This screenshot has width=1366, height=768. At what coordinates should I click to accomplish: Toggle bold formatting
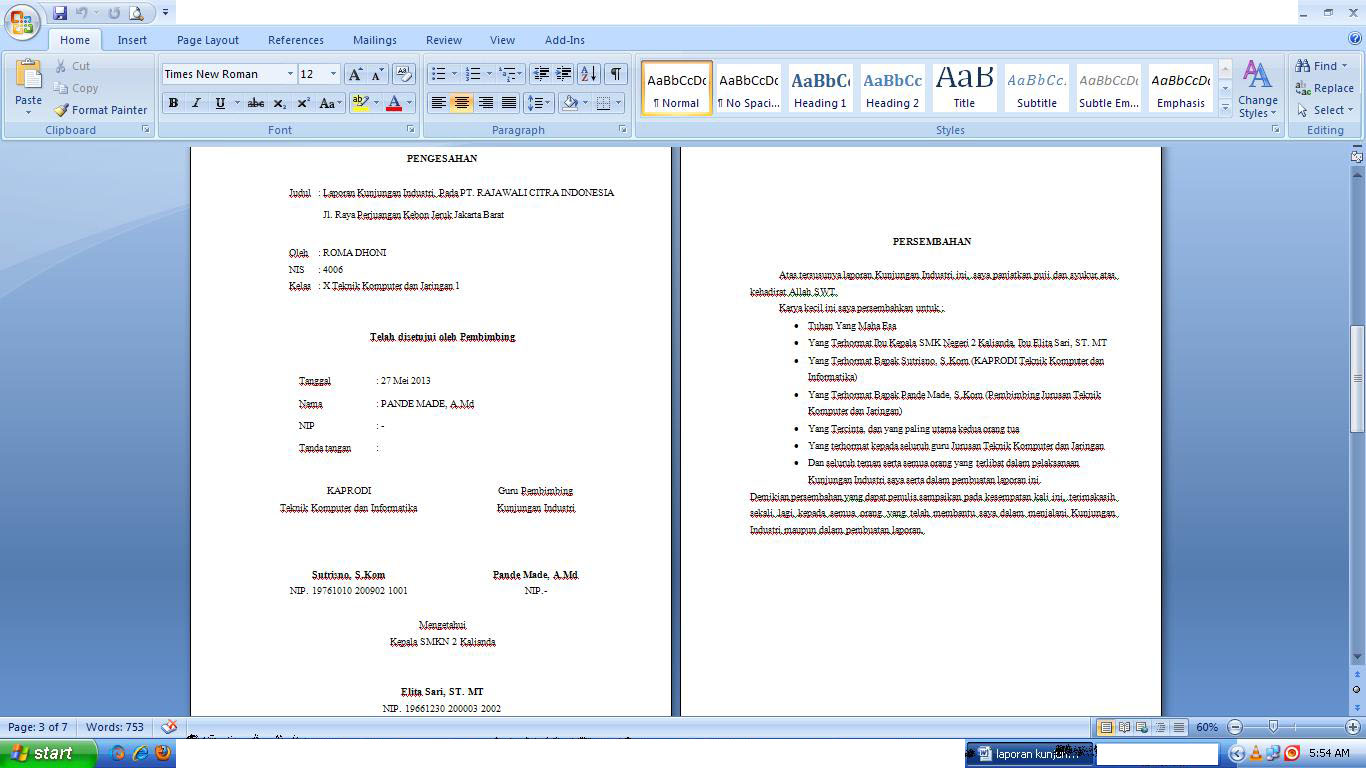[173, 103]
